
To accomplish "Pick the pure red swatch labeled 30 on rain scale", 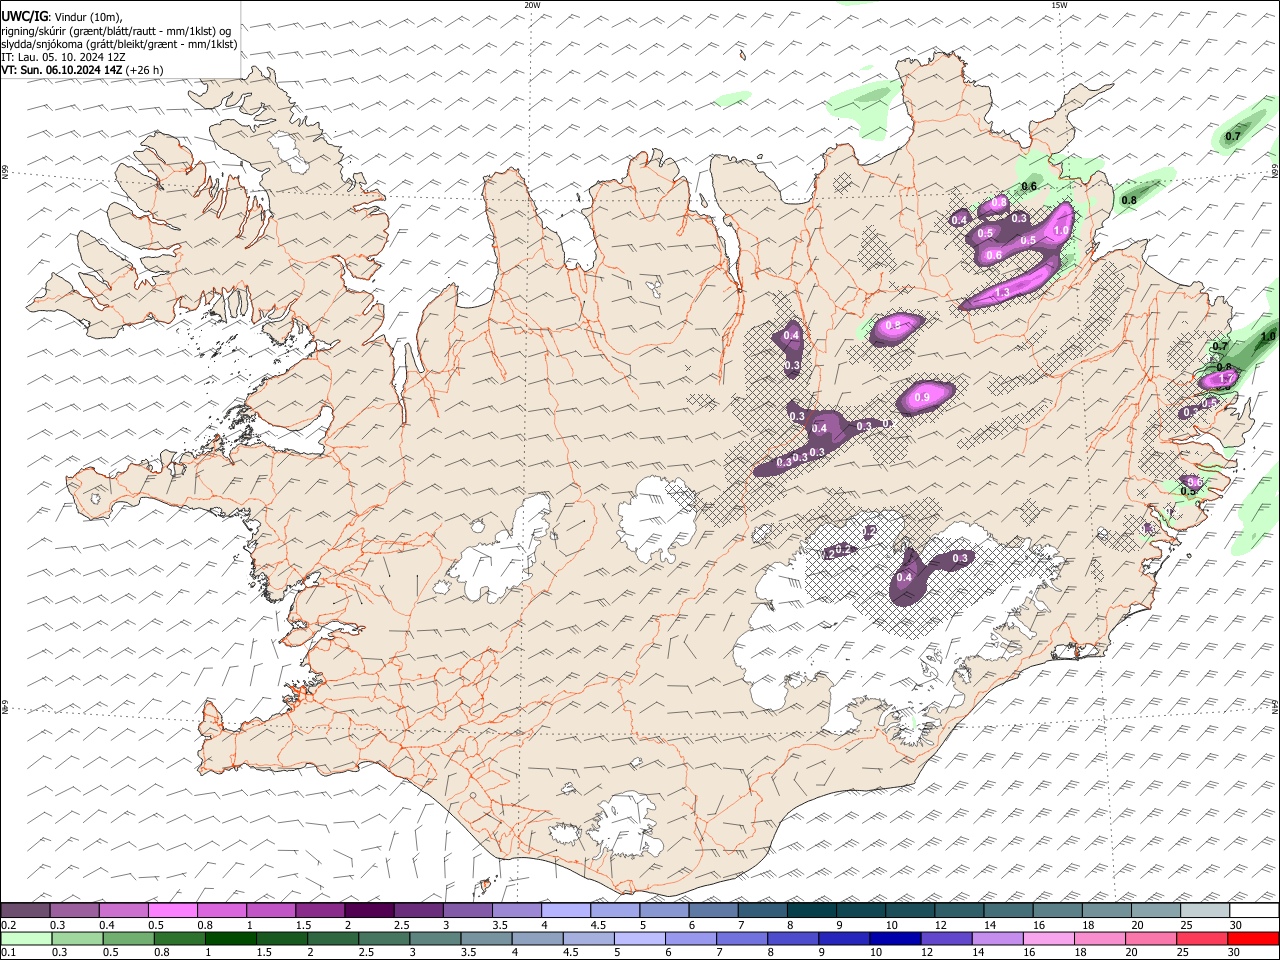I will pos(1253,939).
